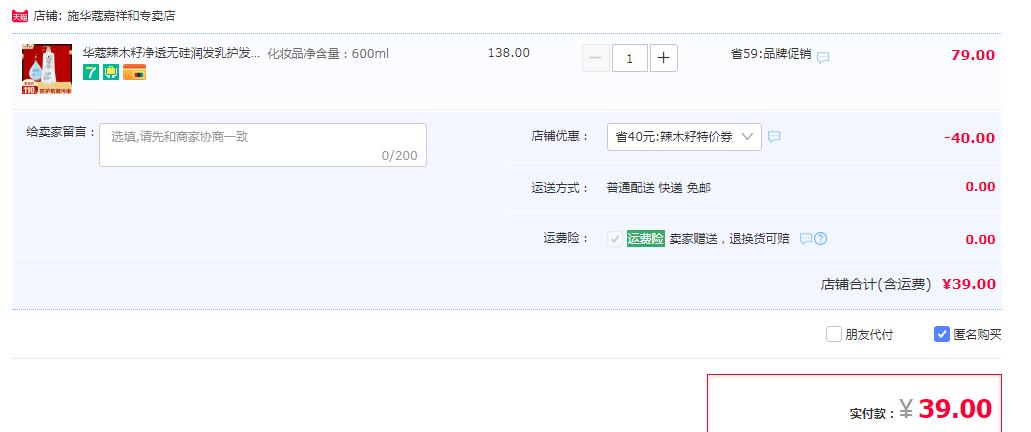Click the discount amount -40.00
1031x432 pixels.
coord(969,138)
